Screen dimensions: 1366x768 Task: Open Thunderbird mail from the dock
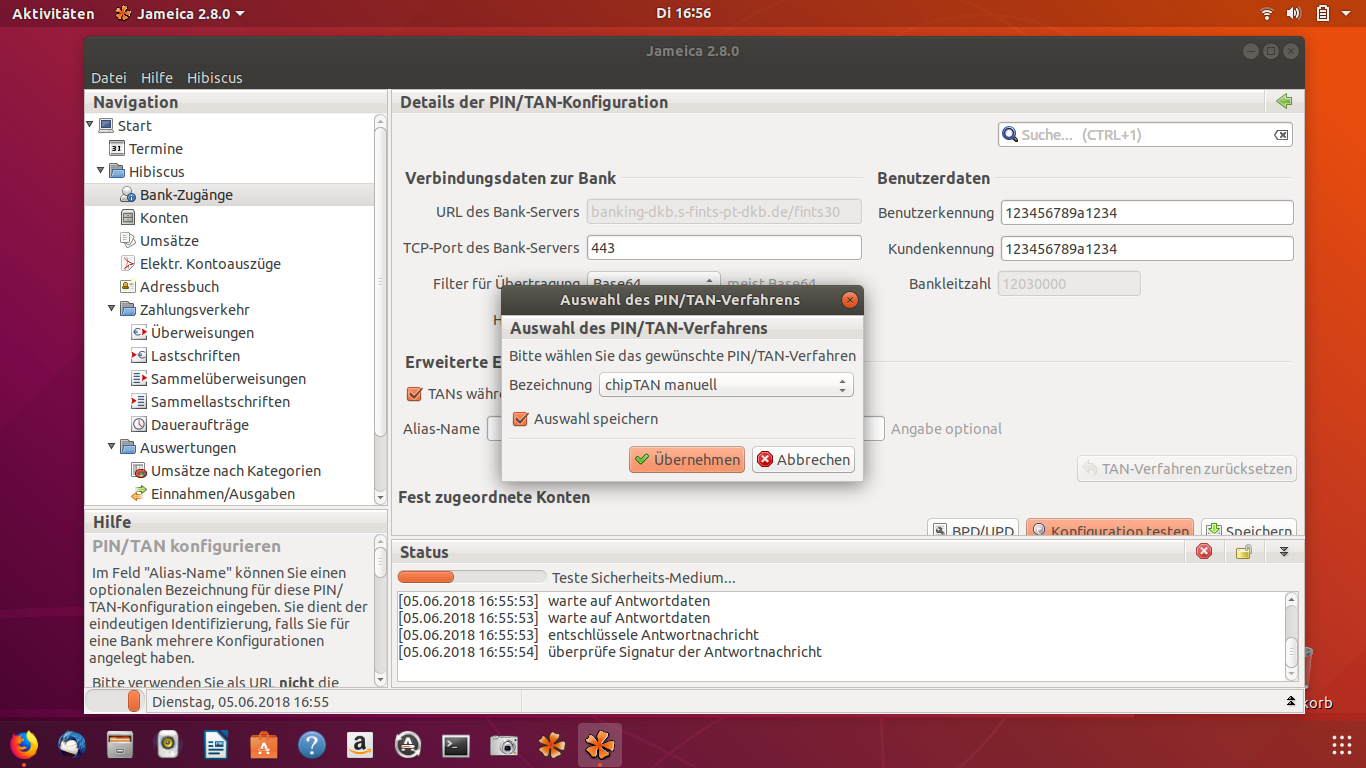click(71, 745)
